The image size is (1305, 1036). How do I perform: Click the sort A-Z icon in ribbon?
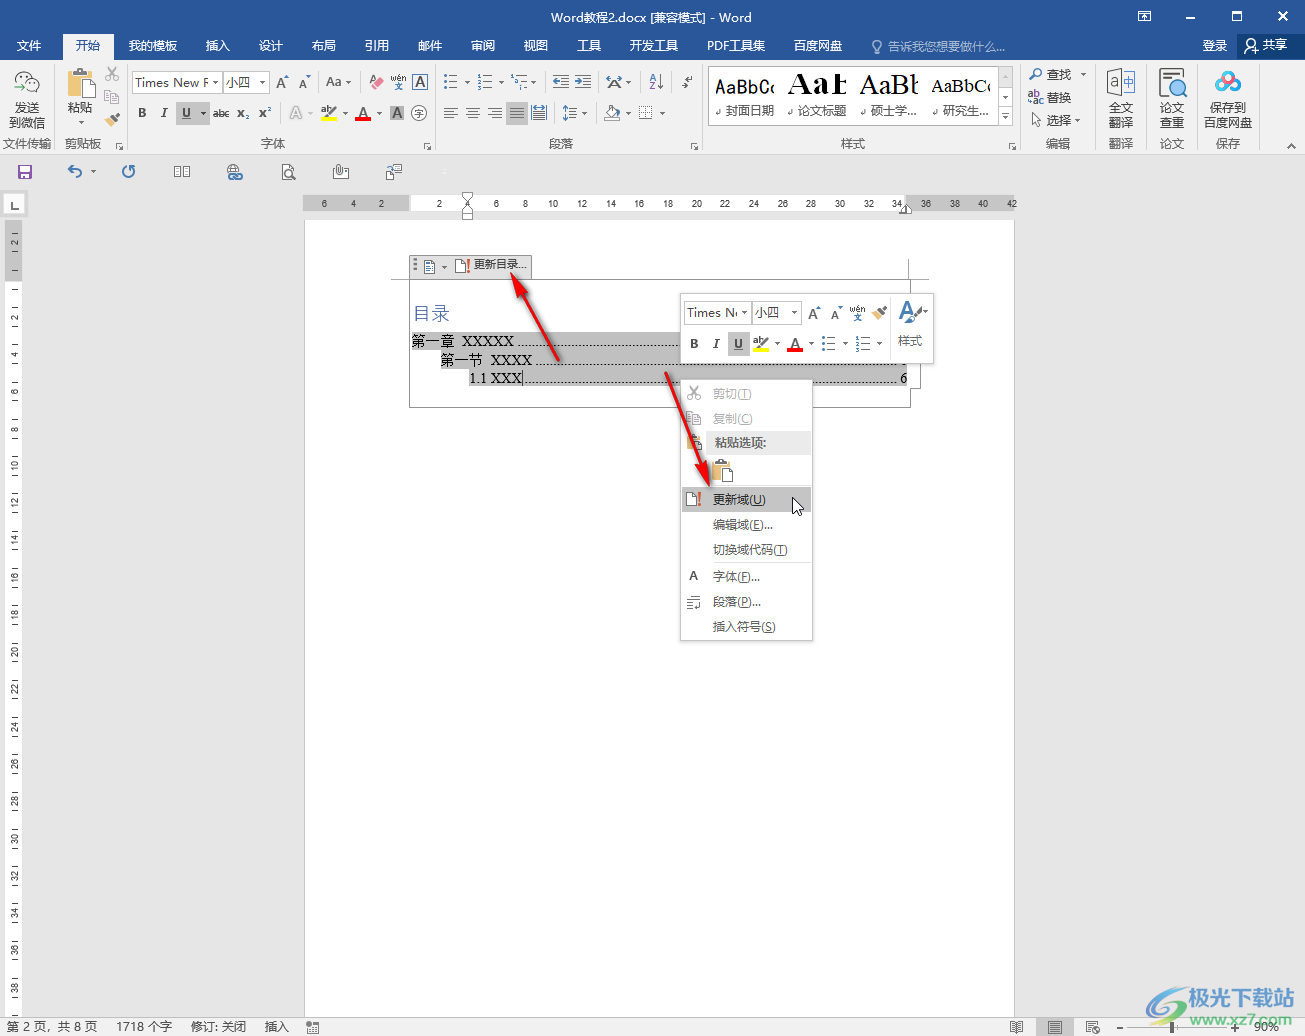656,82
